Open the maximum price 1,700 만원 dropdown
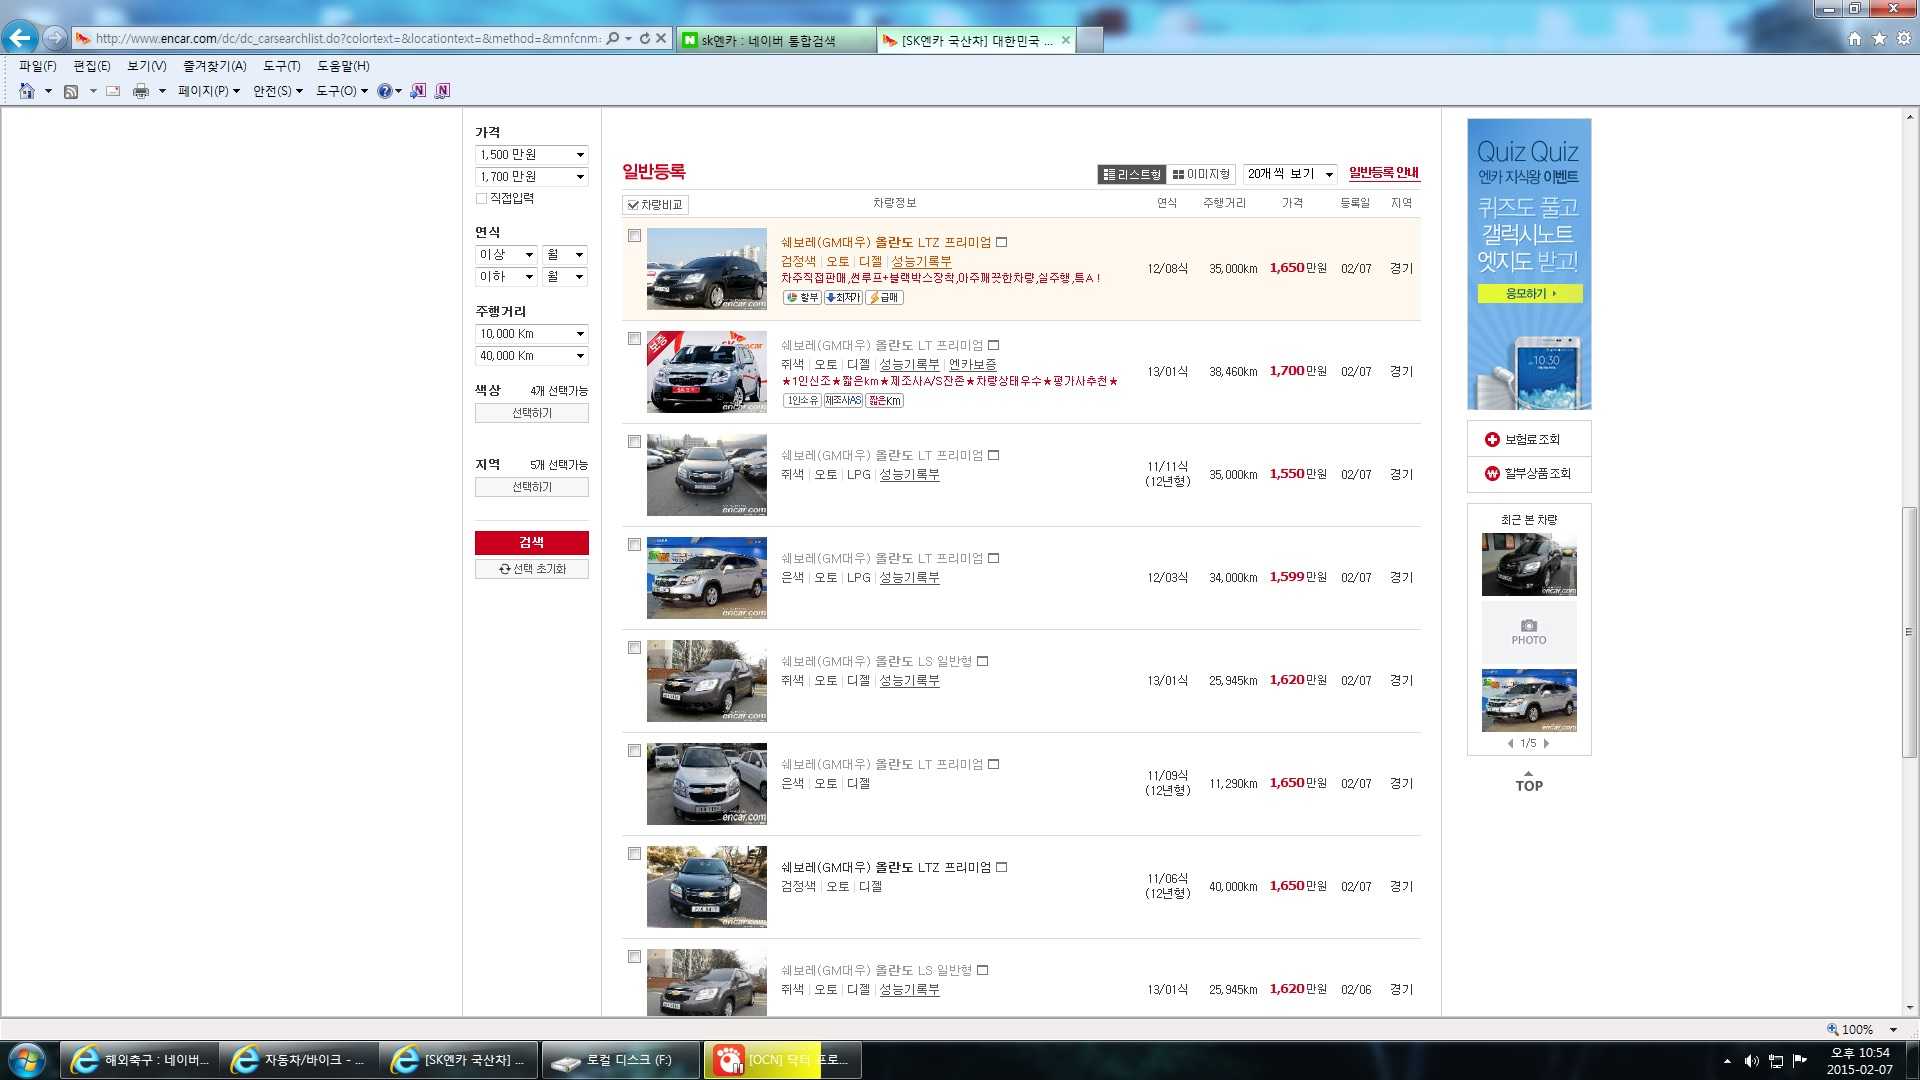This screenshot has width=1920, height=1080. [532, 177]
